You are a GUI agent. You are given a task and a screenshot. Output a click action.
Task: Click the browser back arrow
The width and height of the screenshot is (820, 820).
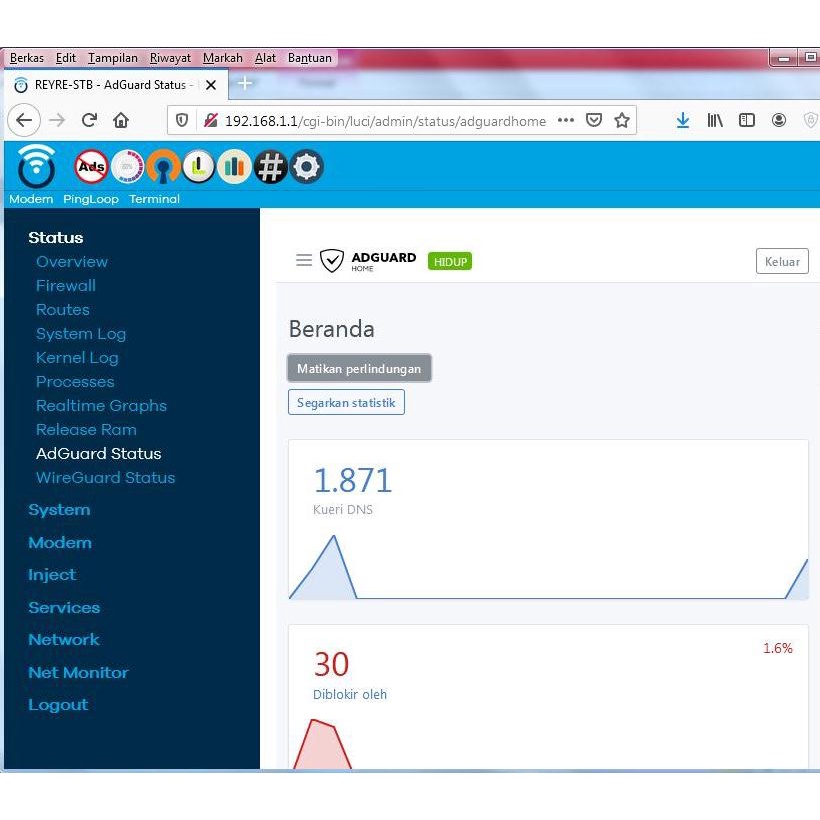pos(24,120)
